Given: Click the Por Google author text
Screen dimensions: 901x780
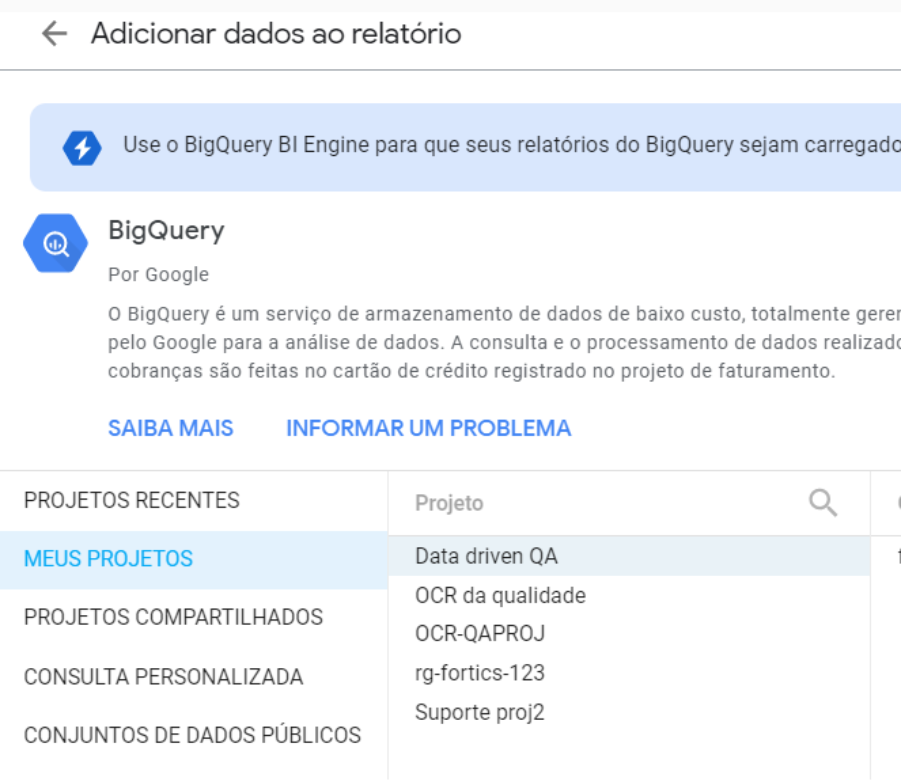Looking at the screenshot, I should (x=158, y=275).
